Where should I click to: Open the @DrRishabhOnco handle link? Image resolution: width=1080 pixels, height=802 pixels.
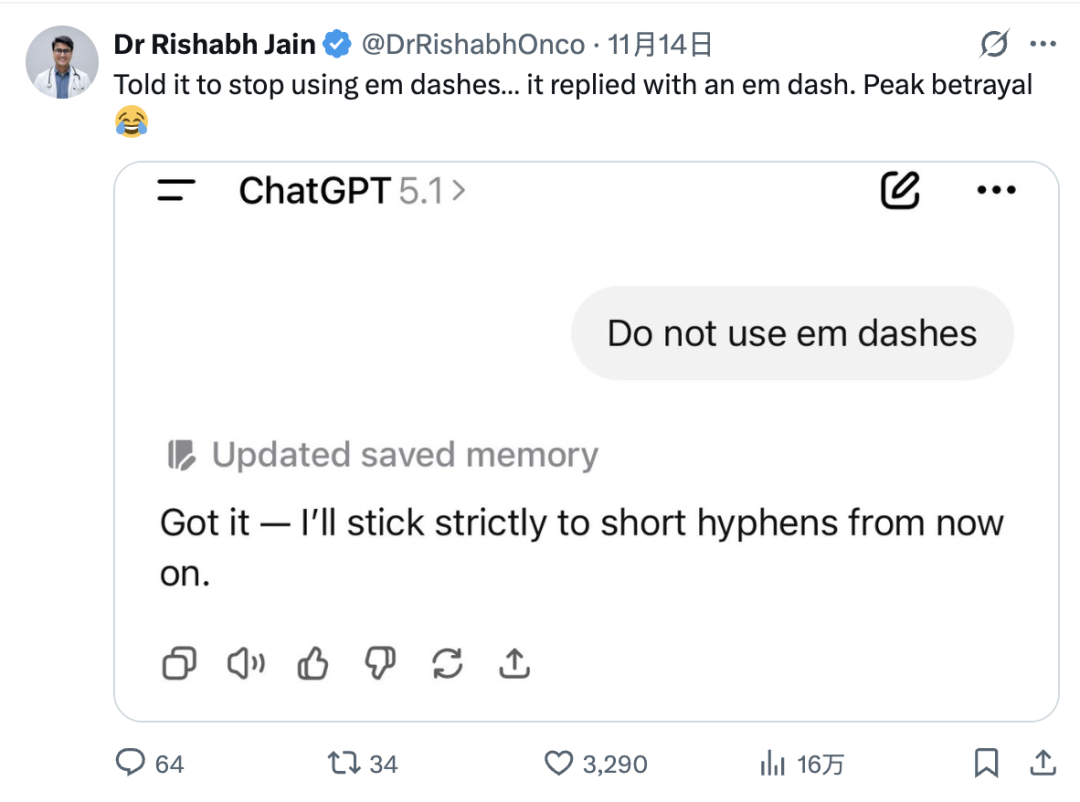472,44
